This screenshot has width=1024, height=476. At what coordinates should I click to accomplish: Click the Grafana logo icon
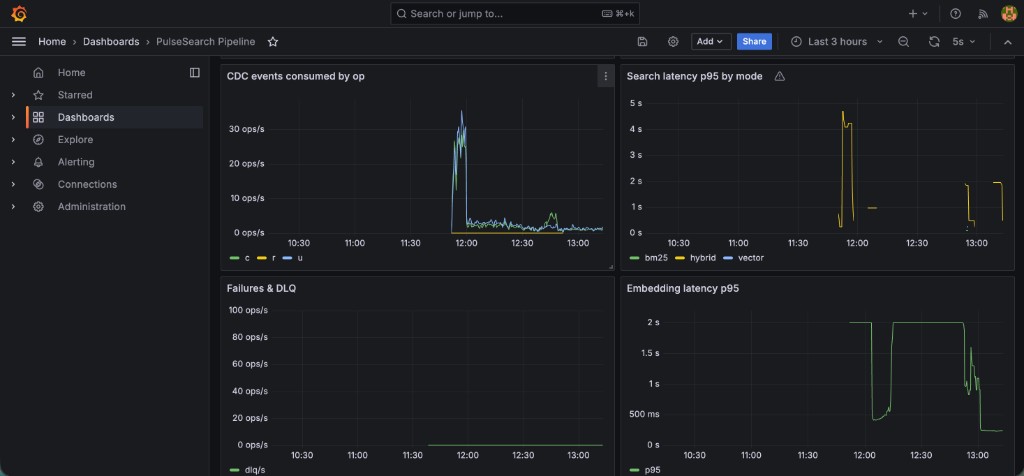pos(19,13)
